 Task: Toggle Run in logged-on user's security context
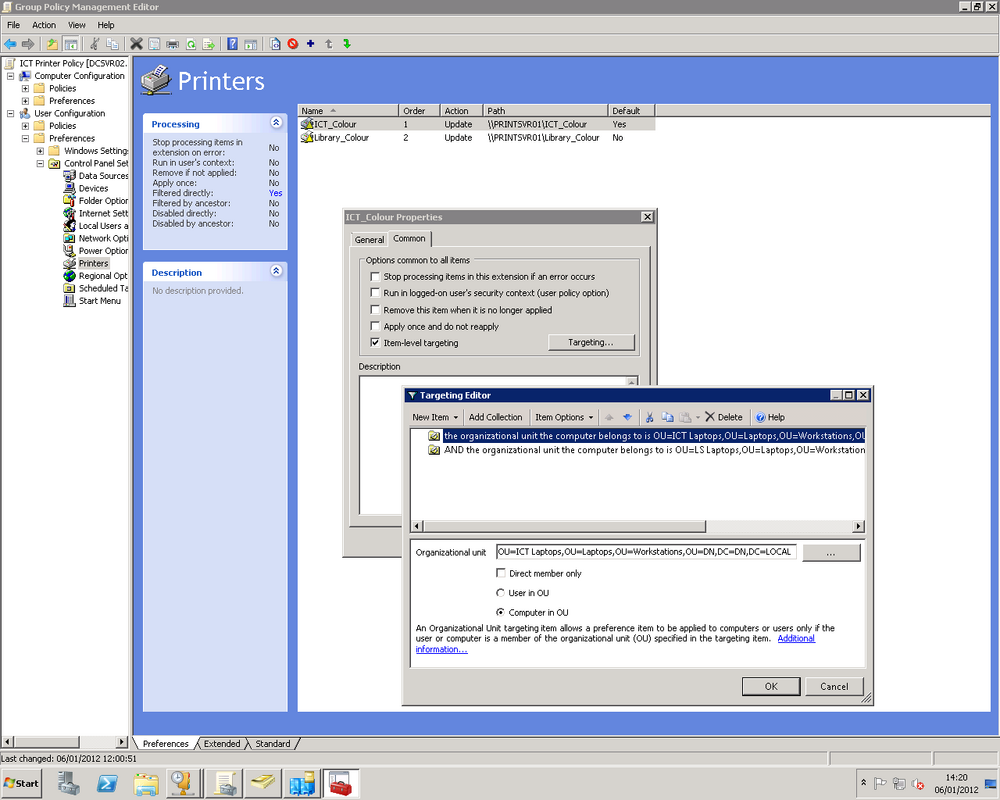[375, 293]
